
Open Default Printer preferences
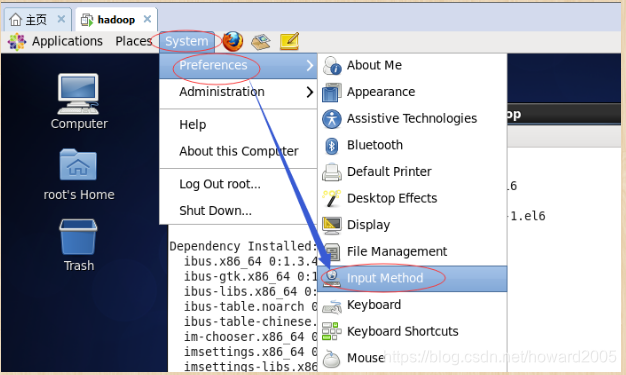[412, 172]
